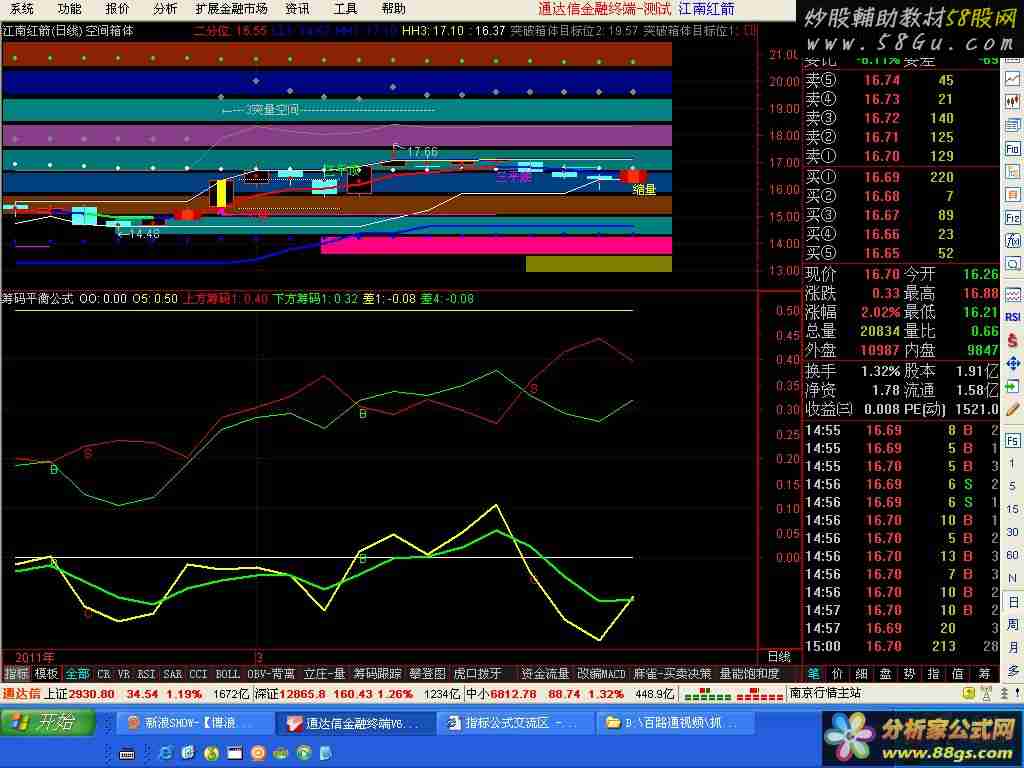This screenshot has width=1024, height=768.
Task: Open the D:\百路通视频 folder taskbar button
Action: pyautogui.click(x=675, y=723)
